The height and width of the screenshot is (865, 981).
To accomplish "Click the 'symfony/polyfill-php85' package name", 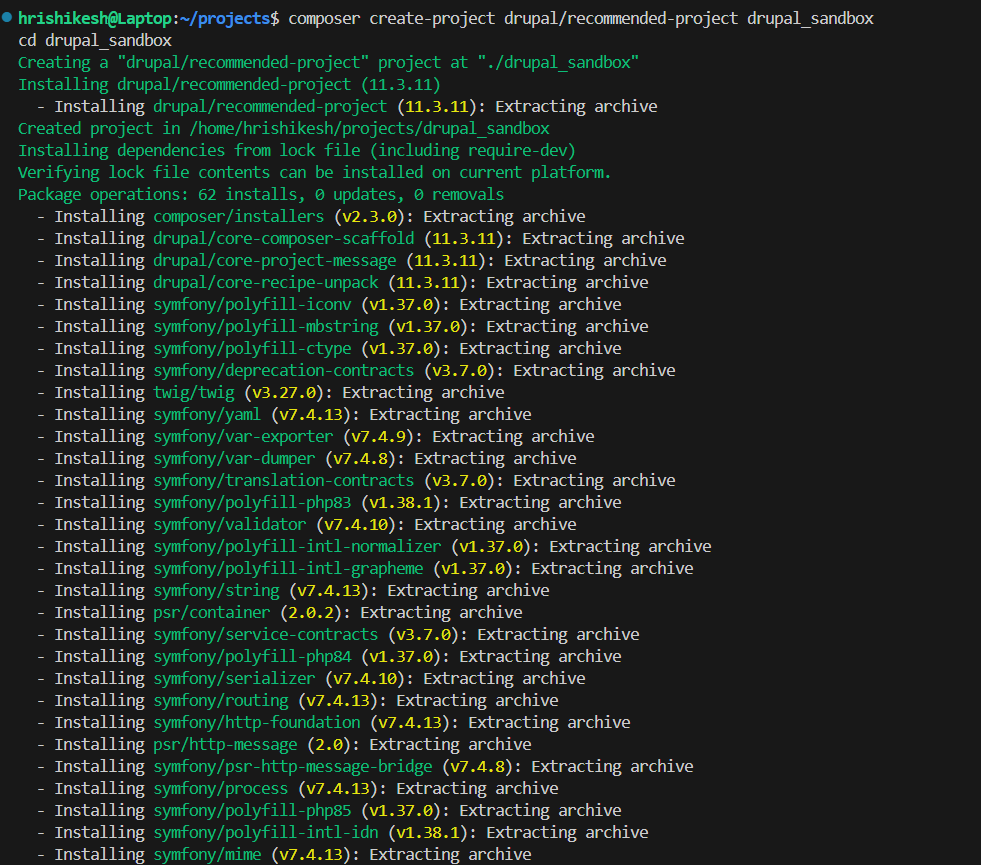I will click(x=252, y=811).
